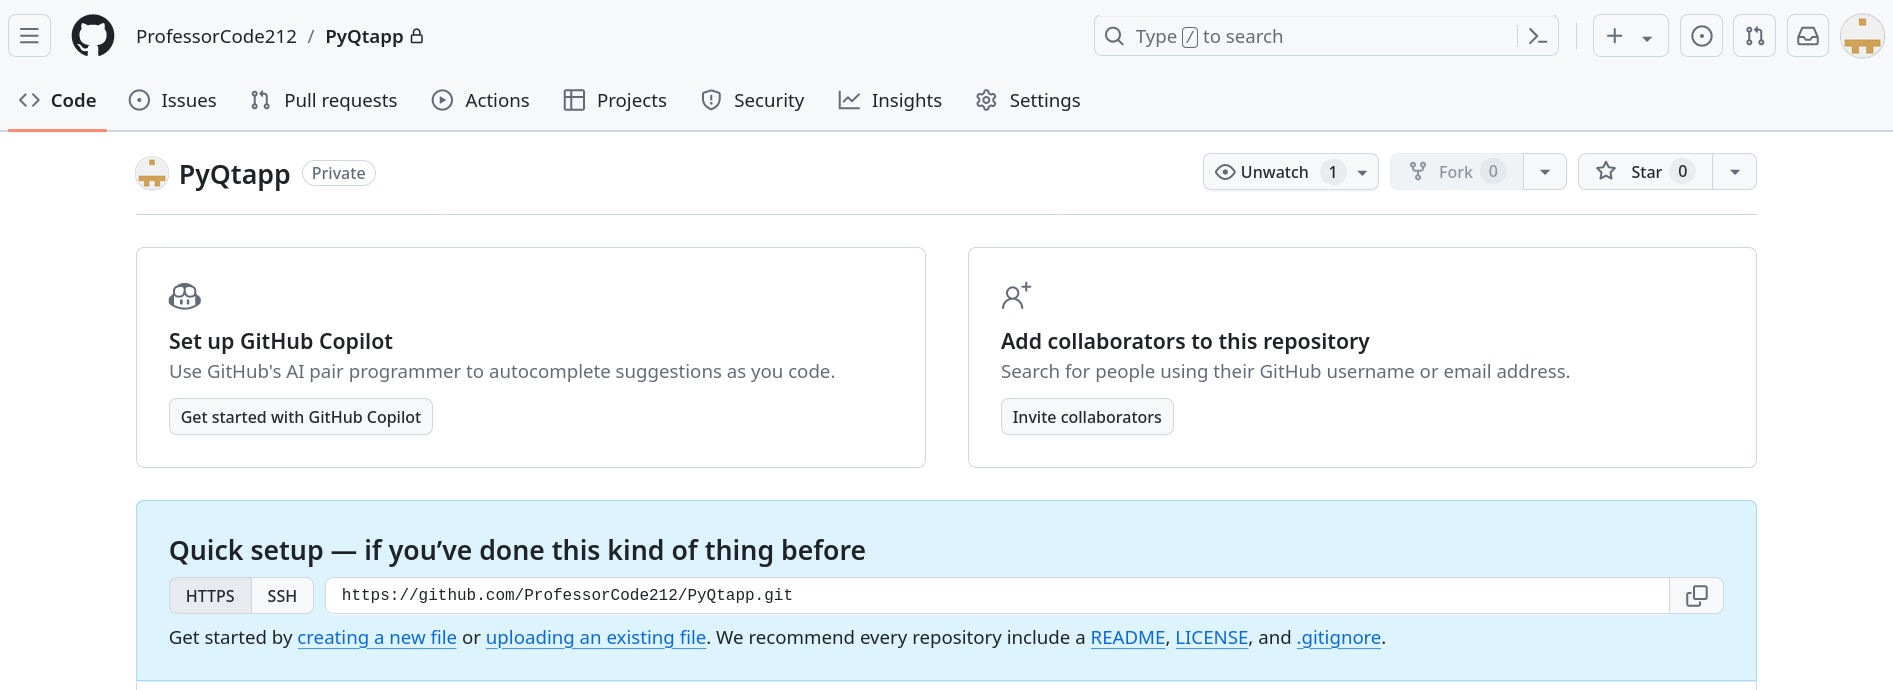This screenshot has height=690, width=1893.
Task: Click the repository clone URL field
Action: tap(997, 596)
